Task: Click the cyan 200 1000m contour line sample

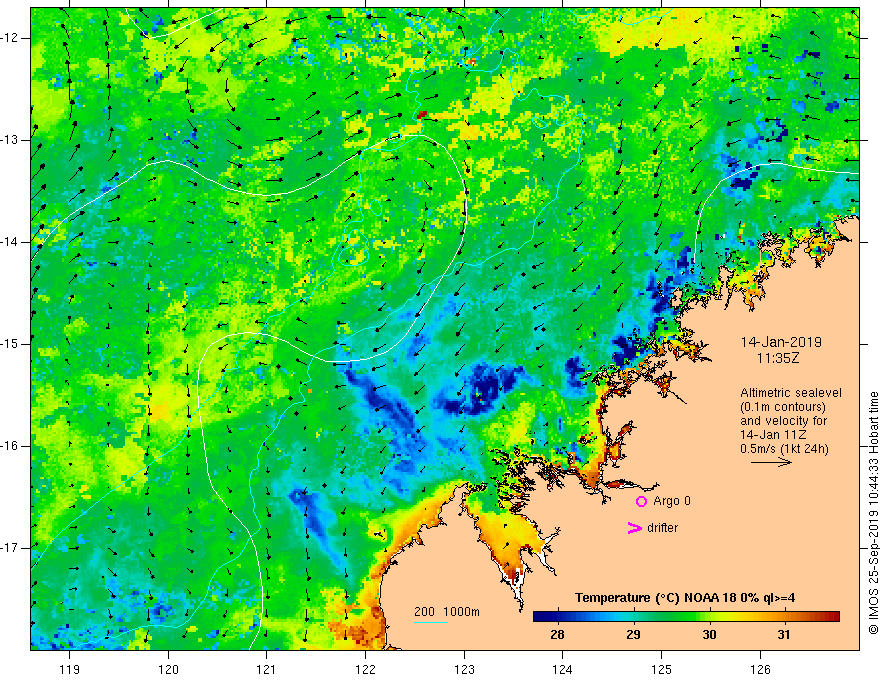Action: 431,622
